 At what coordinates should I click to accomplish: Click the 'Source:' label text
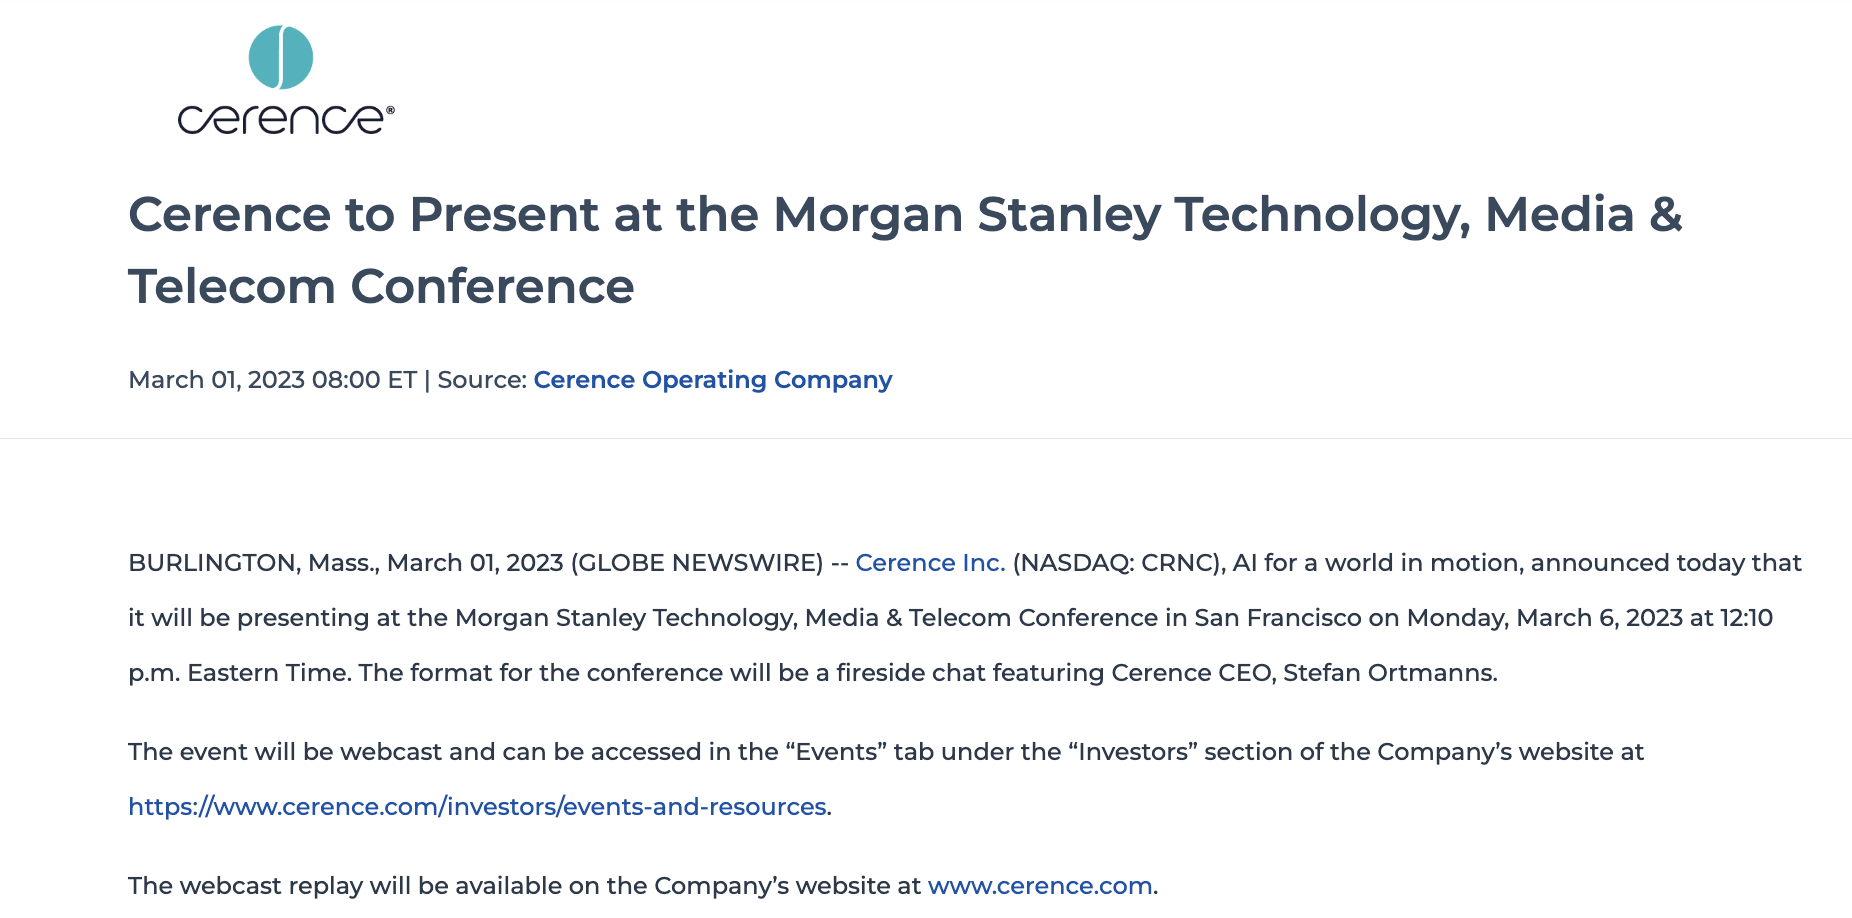click(x=482, y=380)
